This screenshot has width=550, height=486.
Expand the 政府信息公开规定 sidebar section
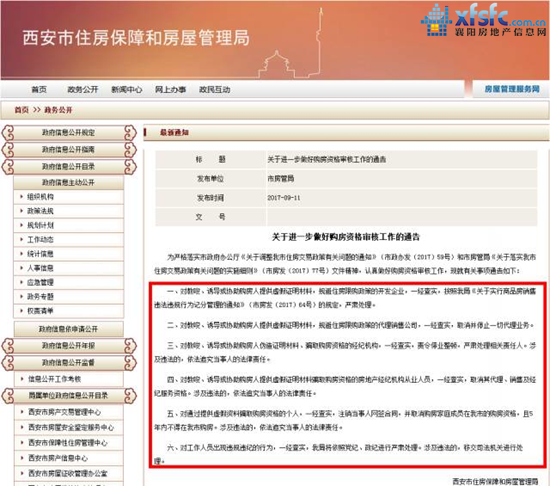click(x=69, y=133)
